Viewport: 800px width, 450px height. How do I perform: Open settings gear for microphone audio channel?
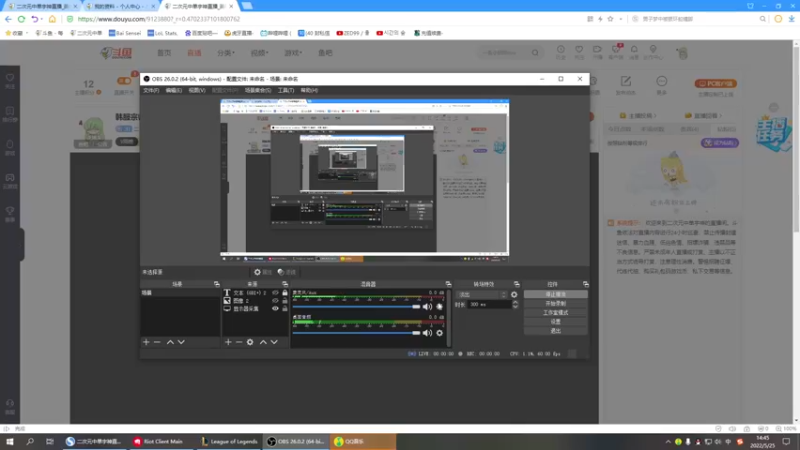coord(439,307)
